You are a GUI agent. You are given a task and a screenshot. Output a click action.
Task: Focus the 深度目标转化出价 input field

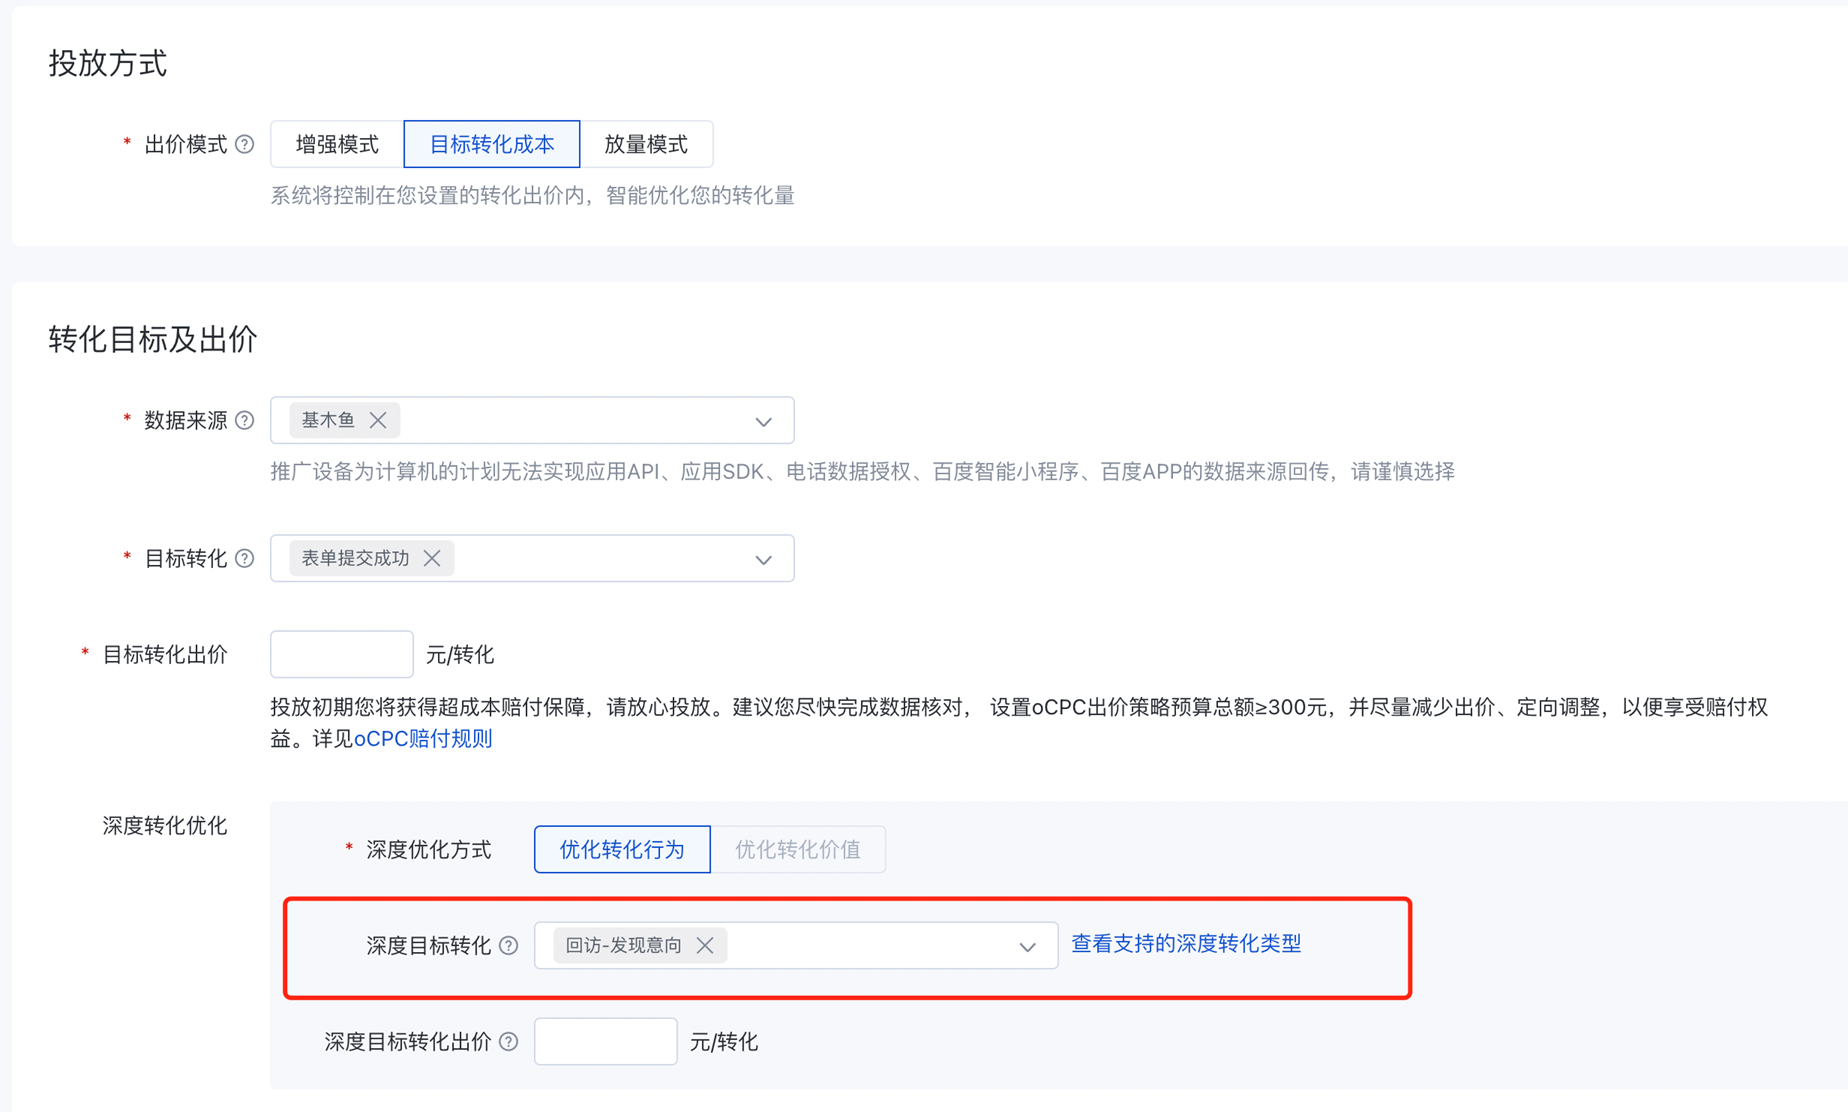(605, 1042)
